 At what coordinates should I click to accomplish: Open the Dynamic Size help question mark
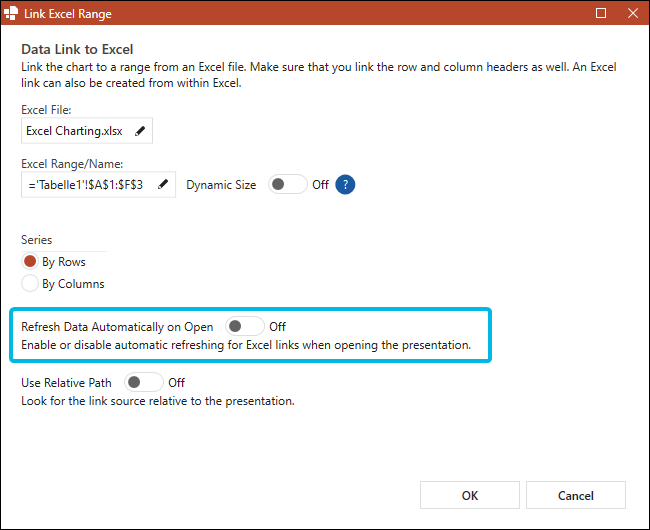pyautogui.click(x=345, y=184)
